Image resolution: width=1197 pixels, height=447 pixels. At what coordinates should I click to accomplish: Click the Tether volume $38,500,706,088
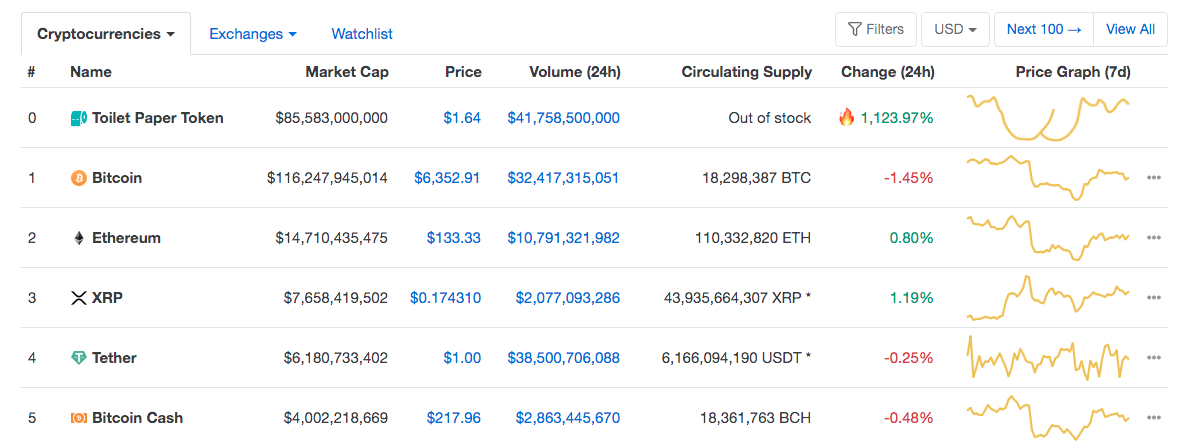click(563, 358)
